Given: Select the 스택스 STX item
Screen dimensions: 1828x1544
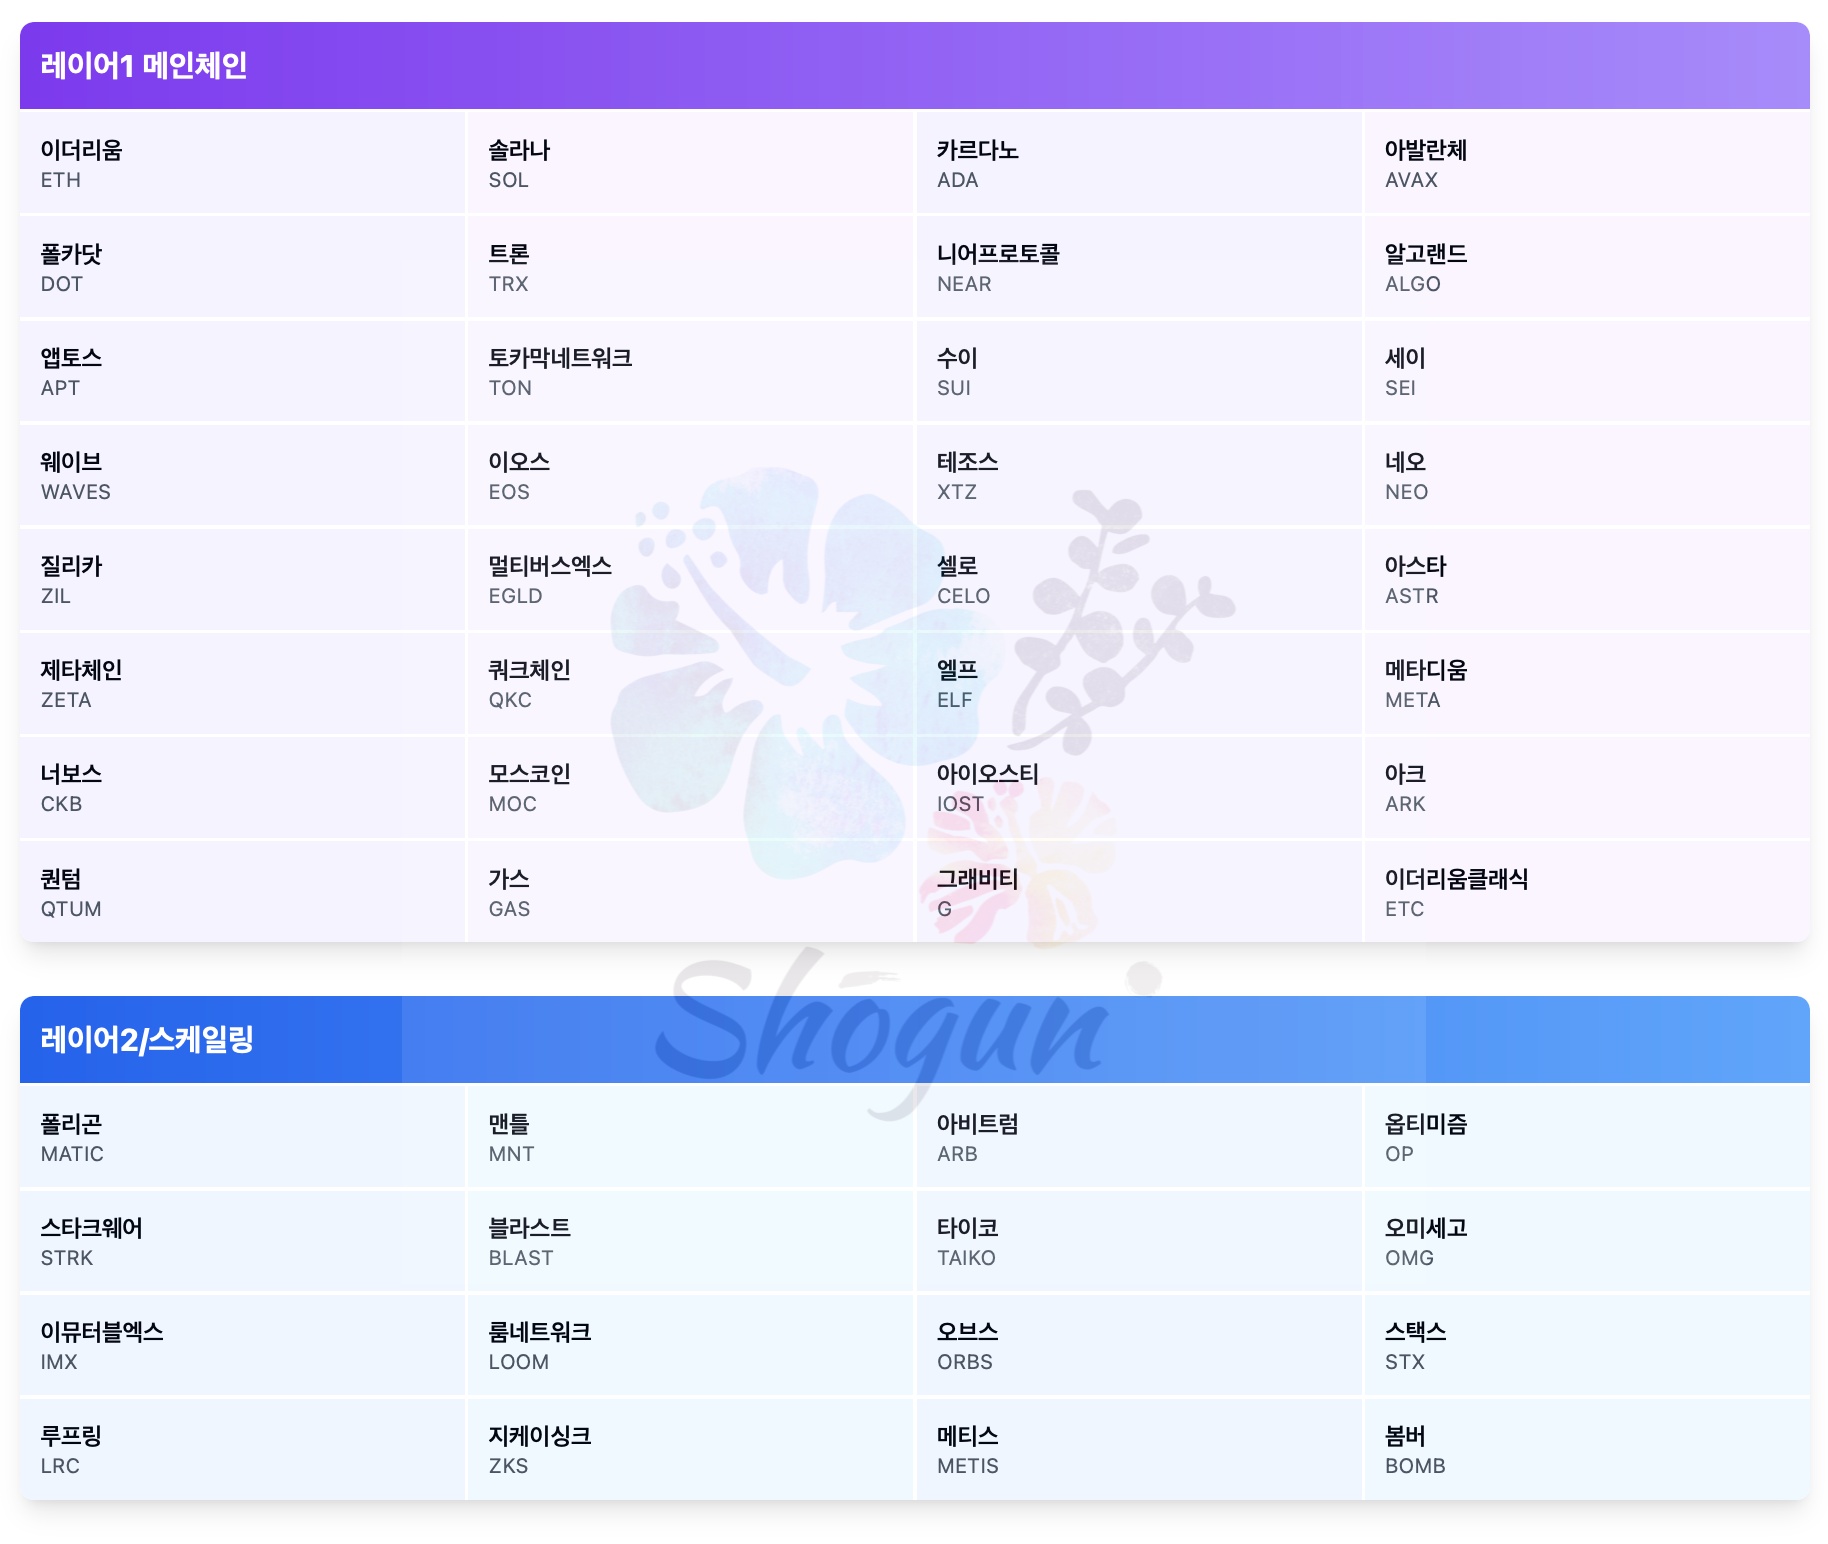Looking at the screenshot, I should pos(1587,1345).
